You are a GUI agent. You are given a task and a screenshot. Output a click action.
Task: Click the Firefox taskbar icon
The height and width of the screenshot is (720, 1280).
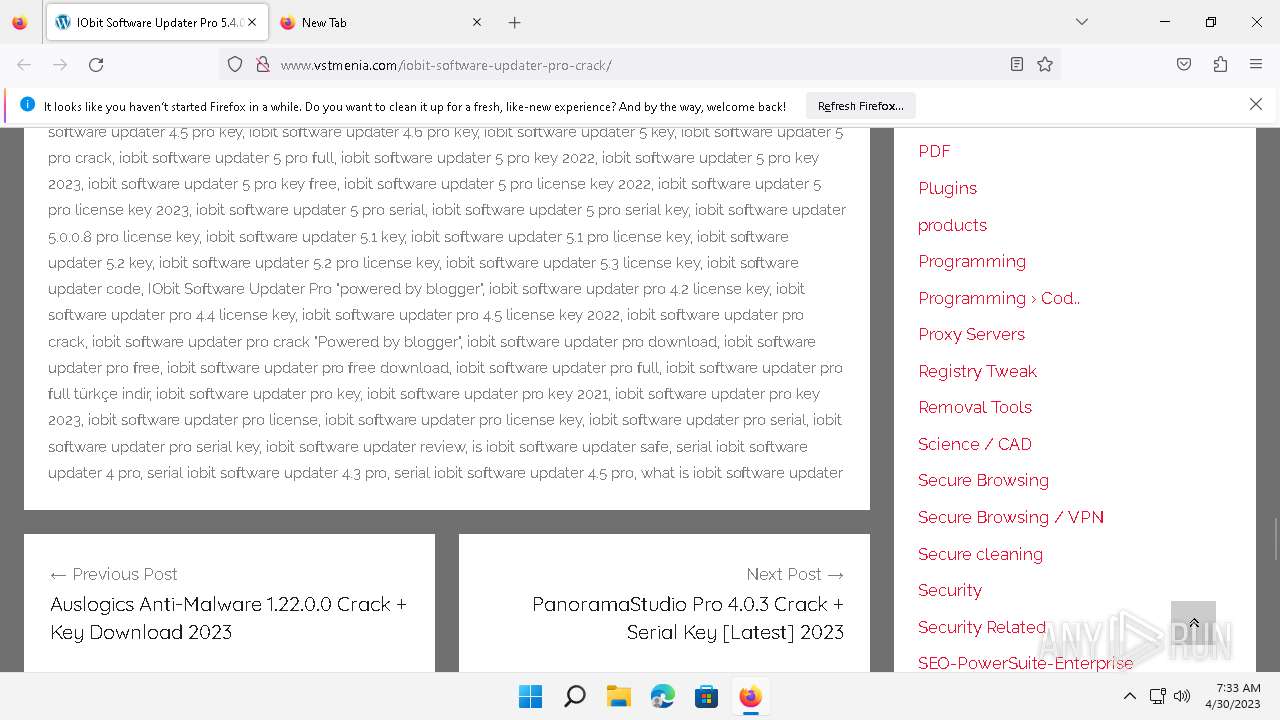pyautogui.click(x=750, y=697)
